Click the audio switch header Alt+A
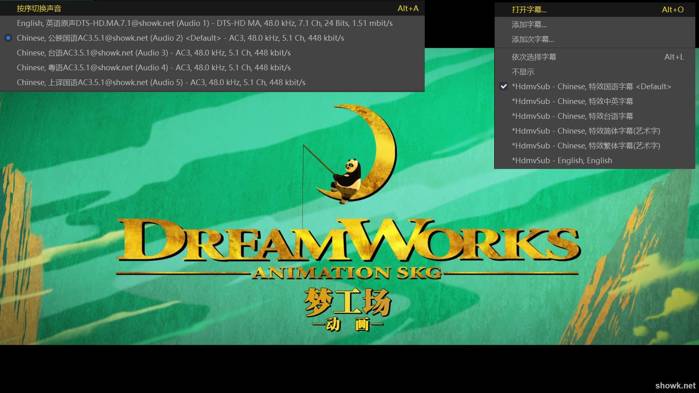The image size is (699, 393). point(212,8)
